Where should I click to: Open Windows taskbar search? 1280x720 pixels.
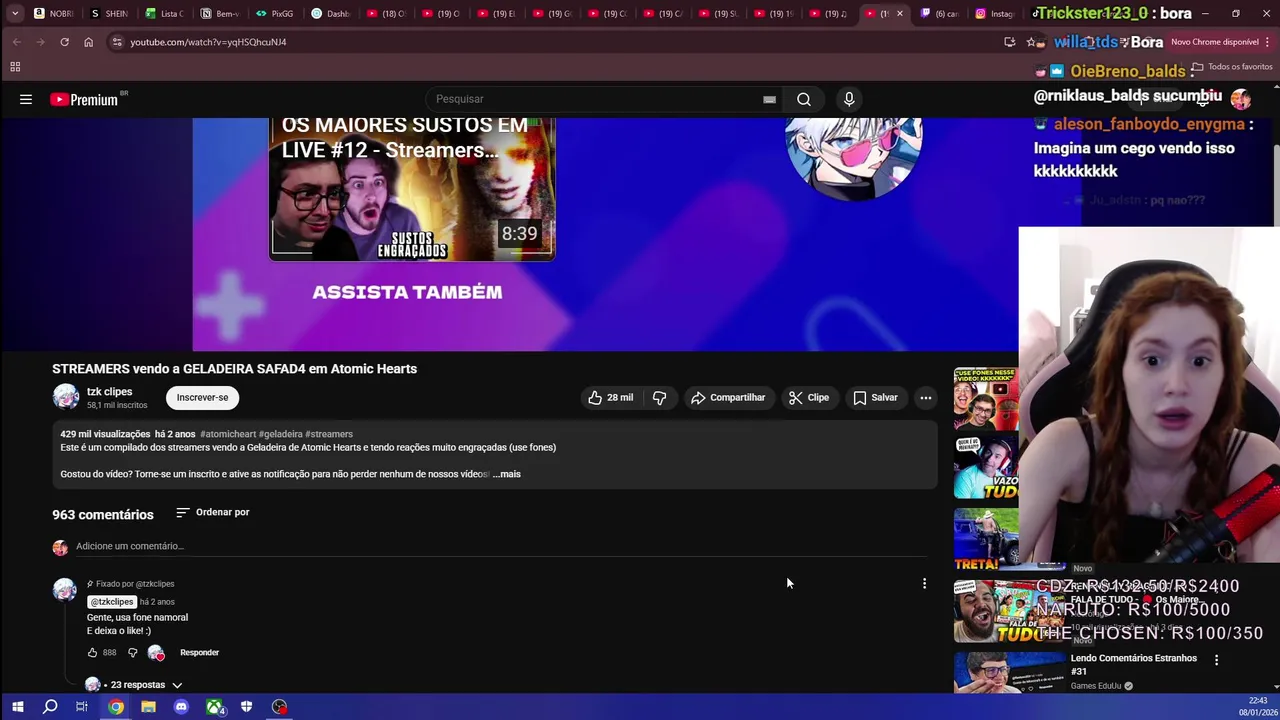click(50, 707)
